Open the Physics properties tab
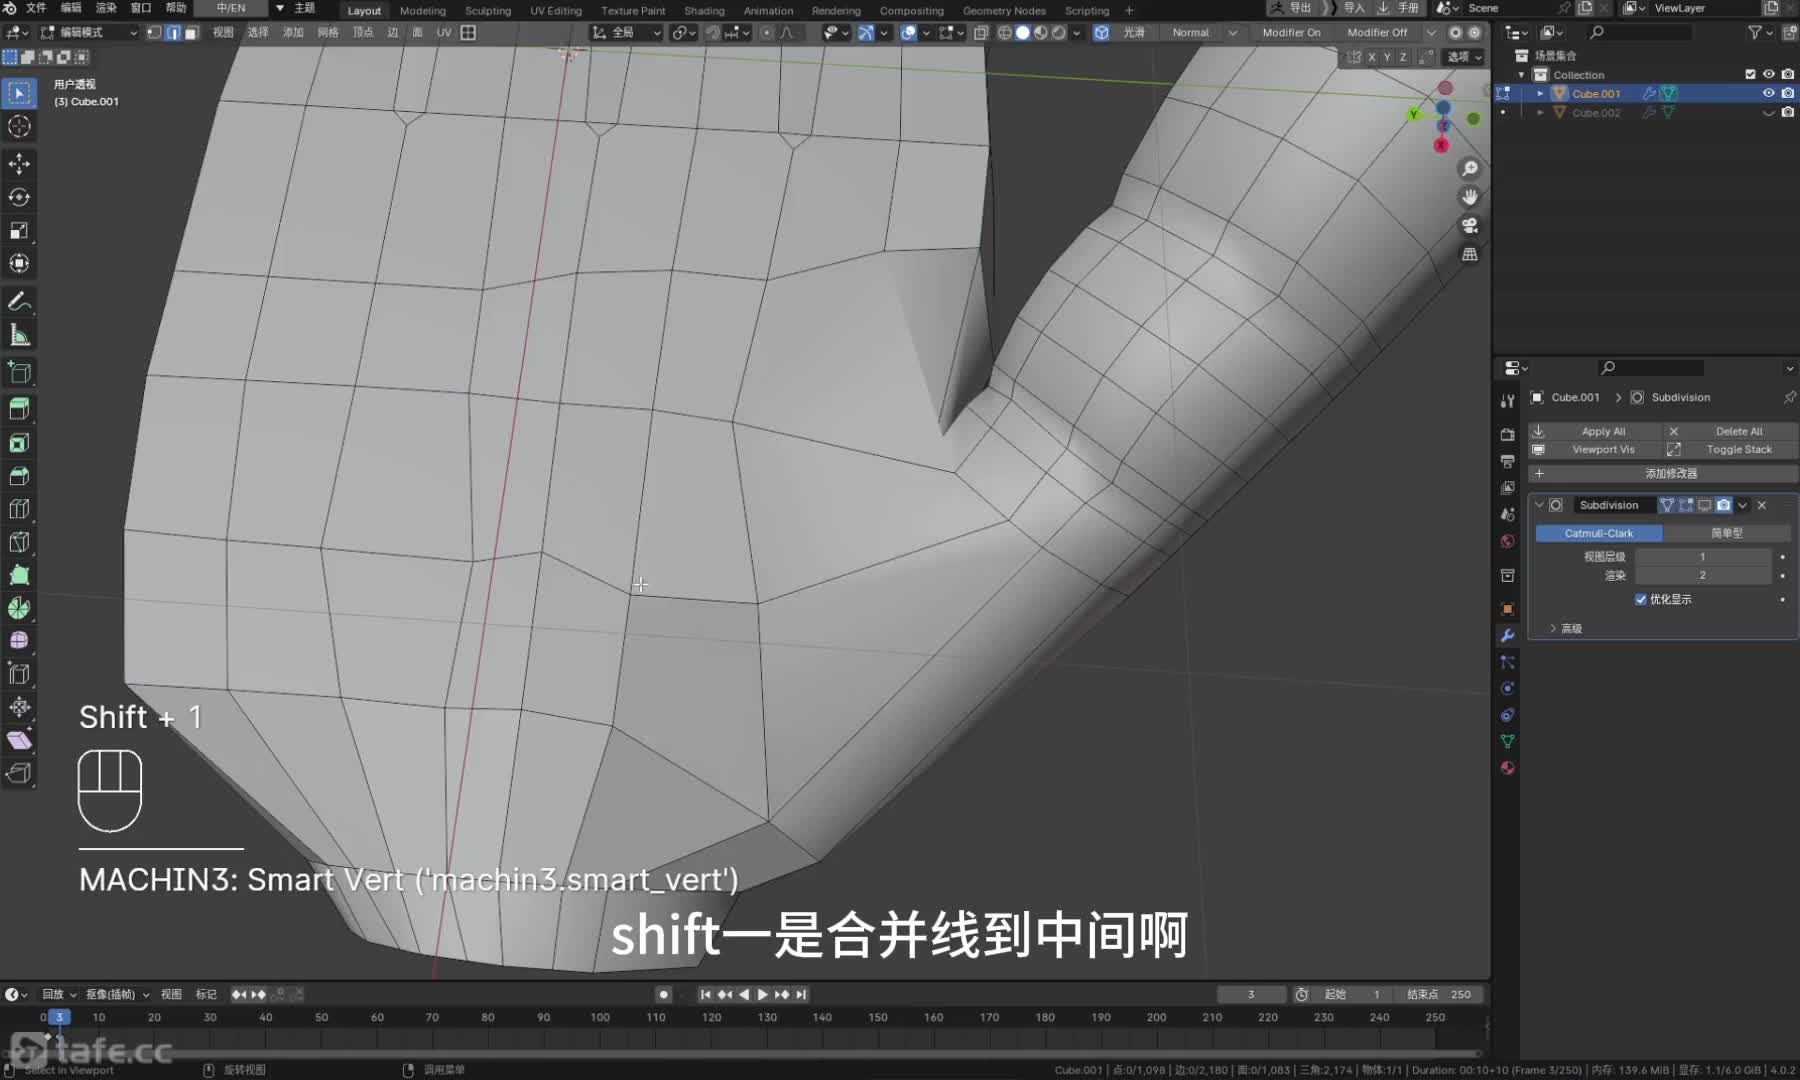 pyautogui.click(x=1507, y=688)
